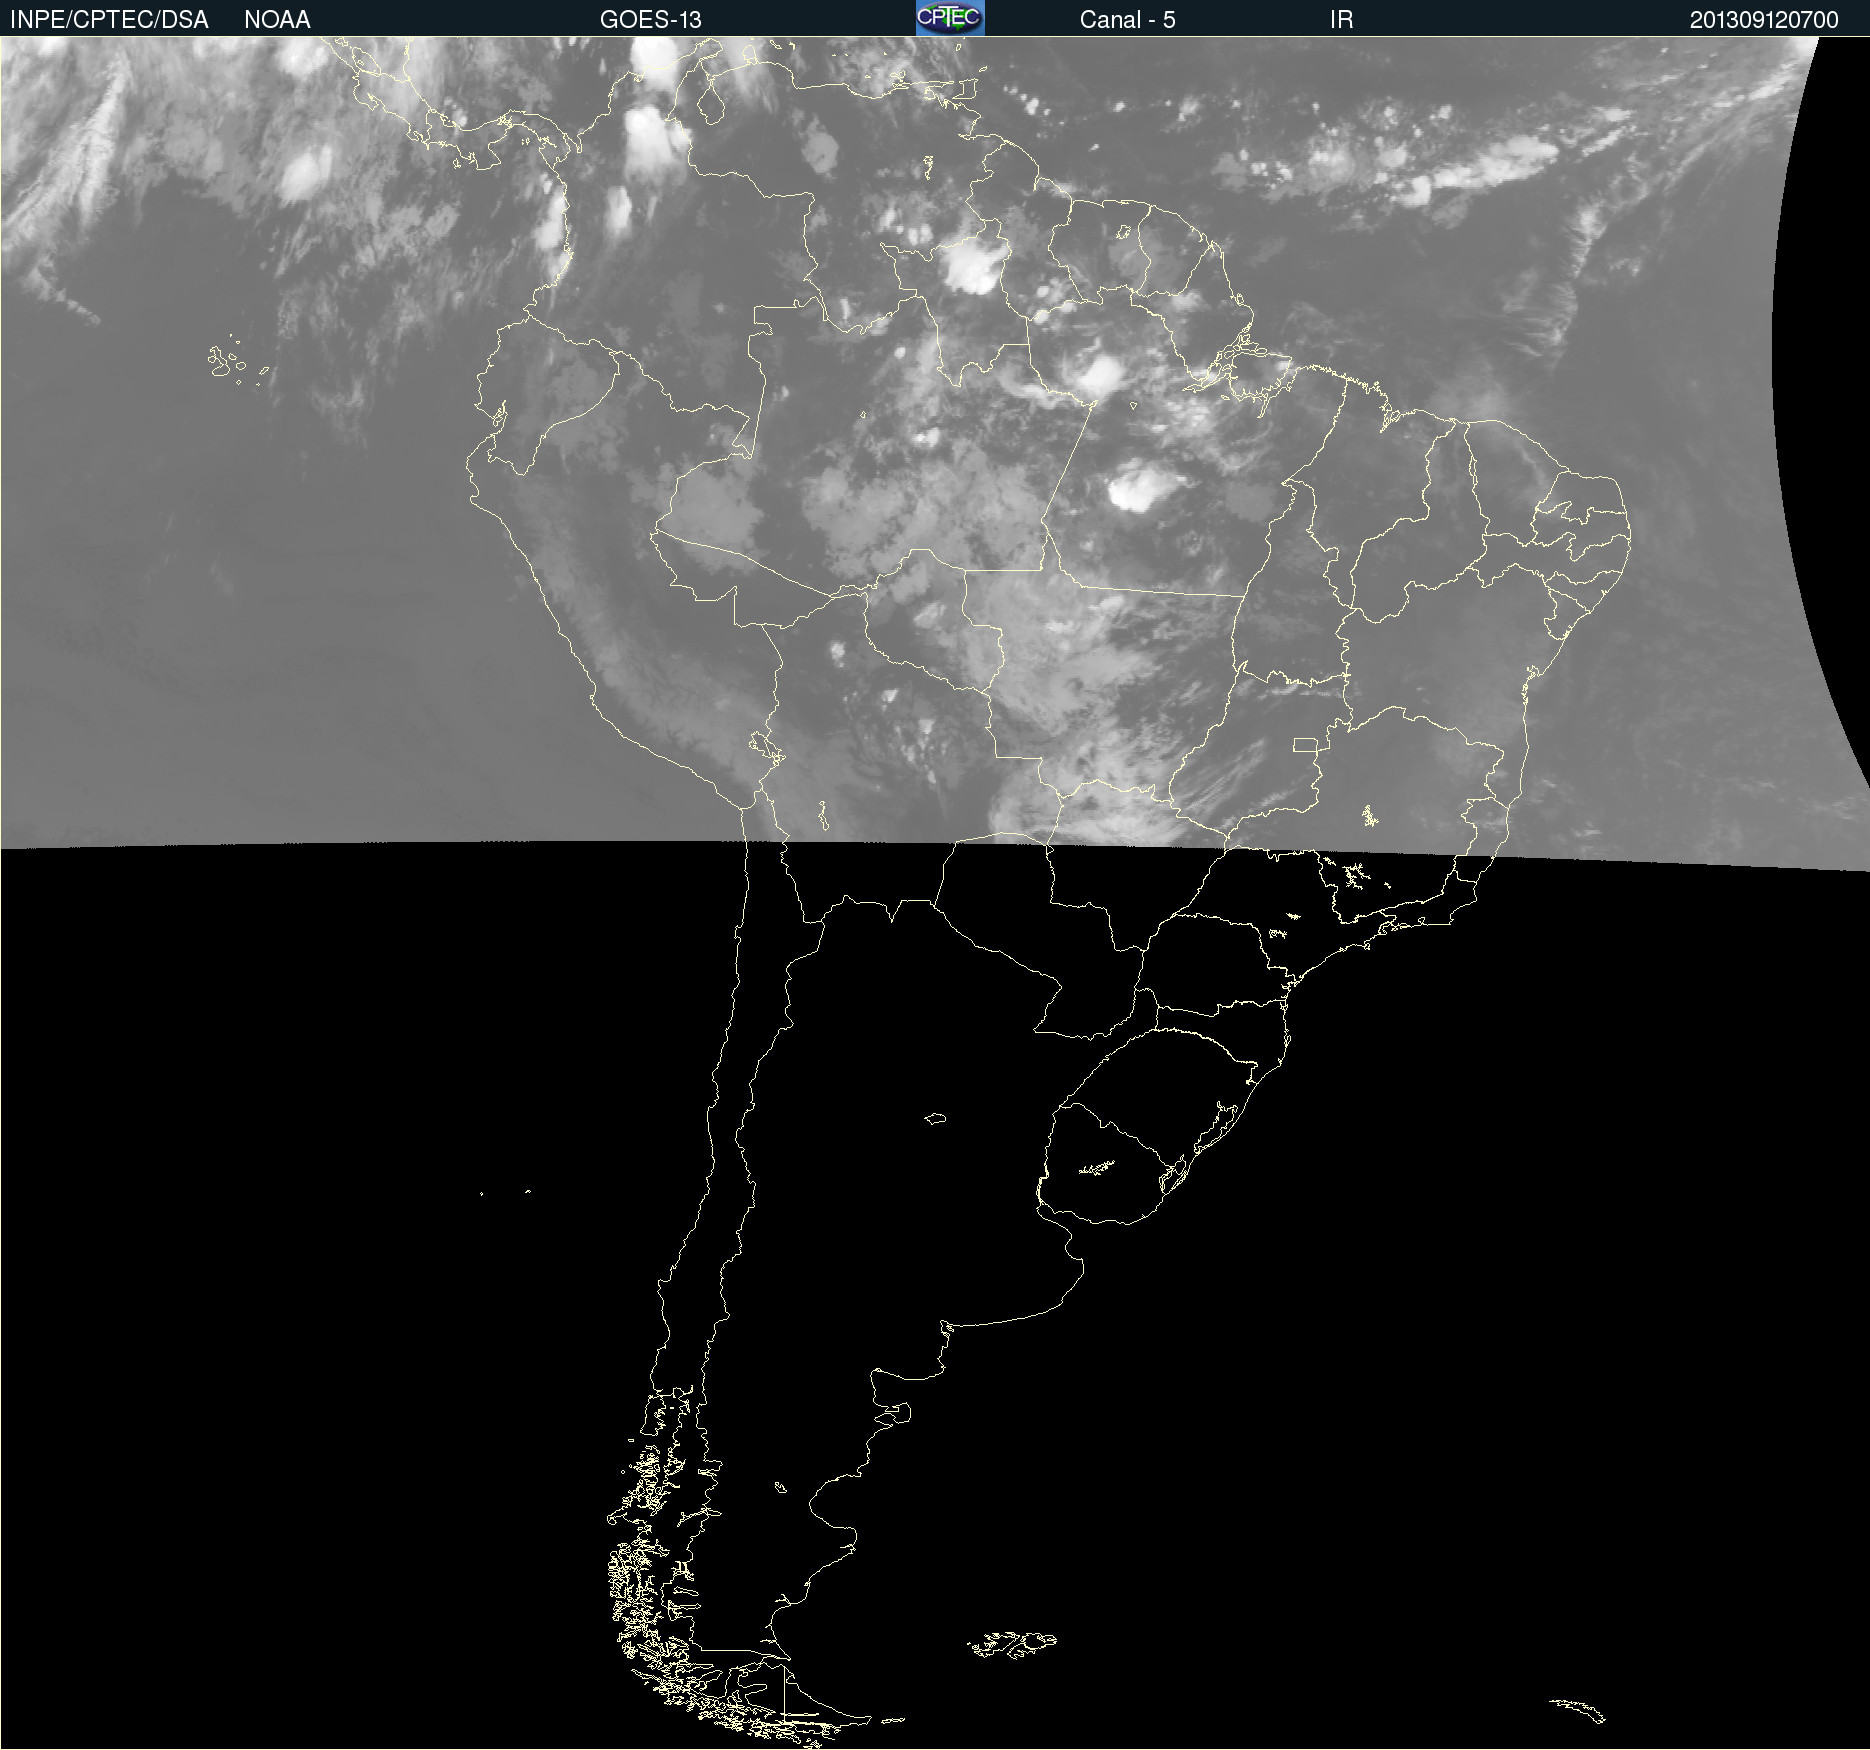
Task: Click the 201309120700 timestamp
Action: (1764, 20)
